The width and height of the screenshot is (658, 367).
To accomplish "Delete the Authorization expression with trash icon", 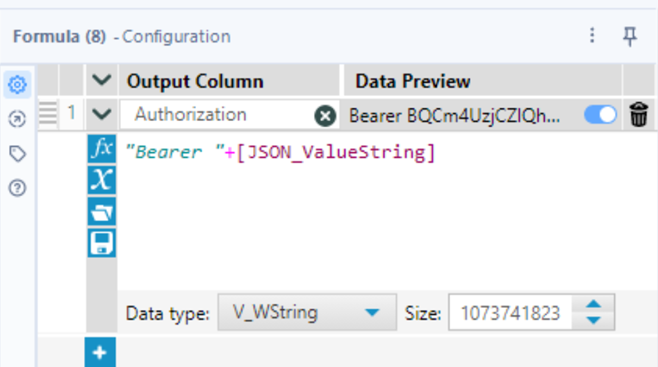I will click(x=638, y=114).
